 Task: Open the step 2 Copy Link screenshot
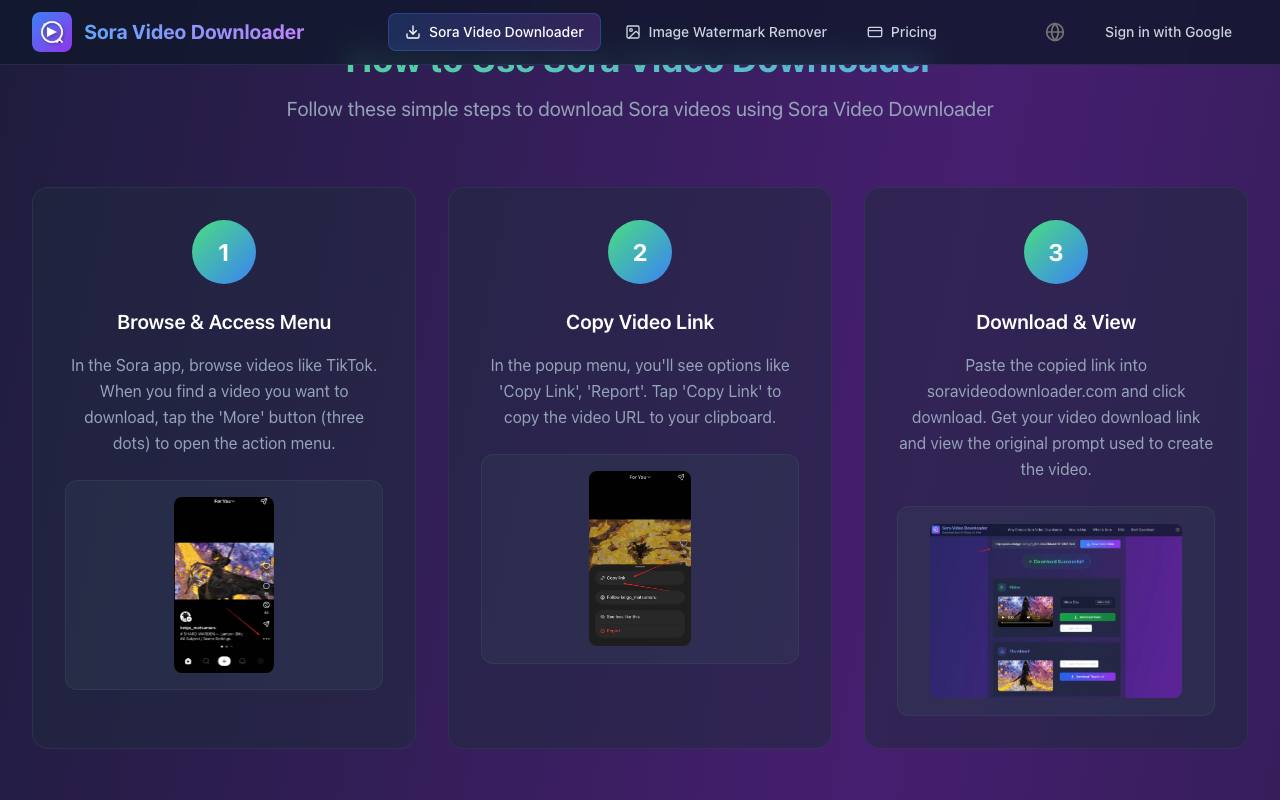point(640,558)
